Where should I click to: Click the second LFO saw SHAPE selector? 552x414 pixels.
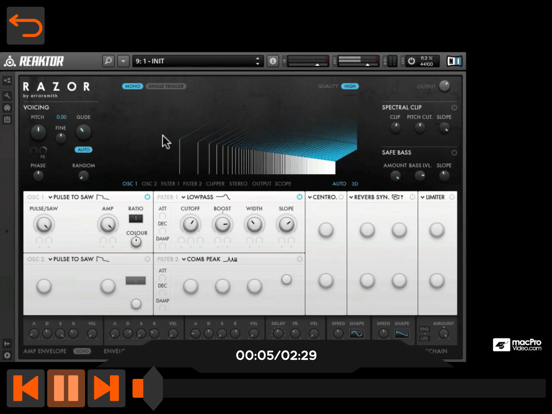(402, 333)
